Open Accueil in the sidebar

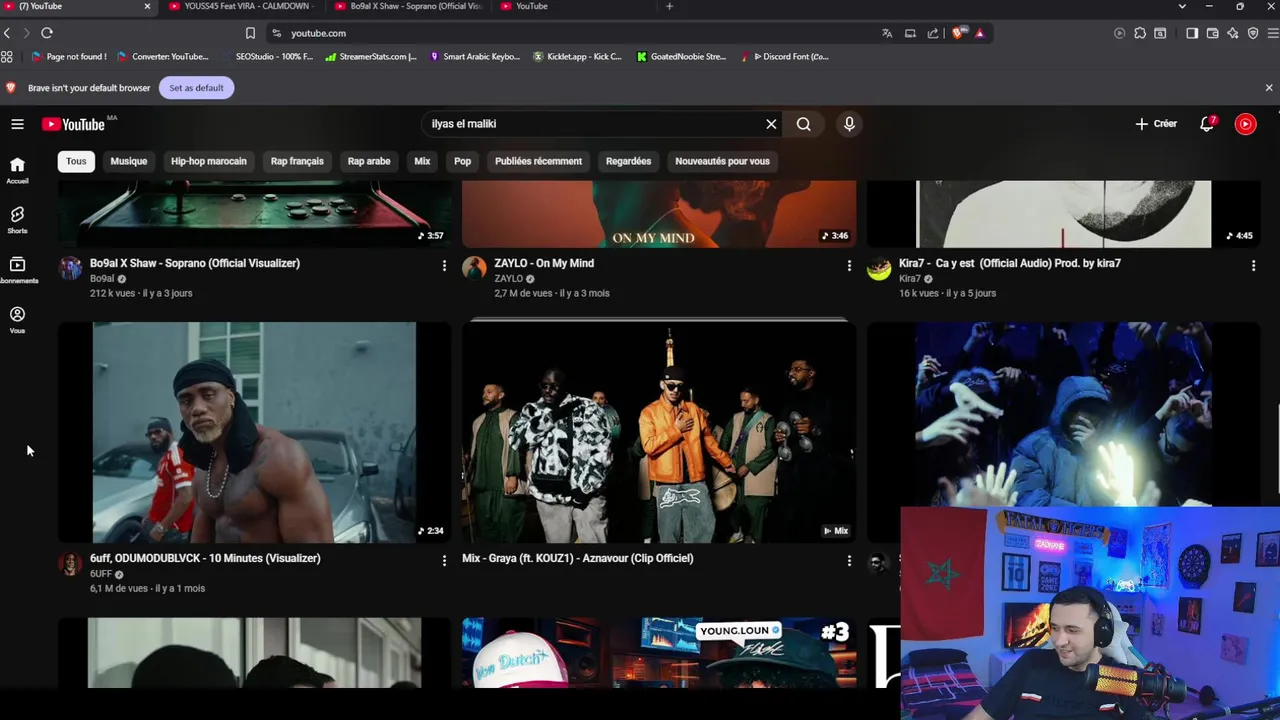click(17, 170)
